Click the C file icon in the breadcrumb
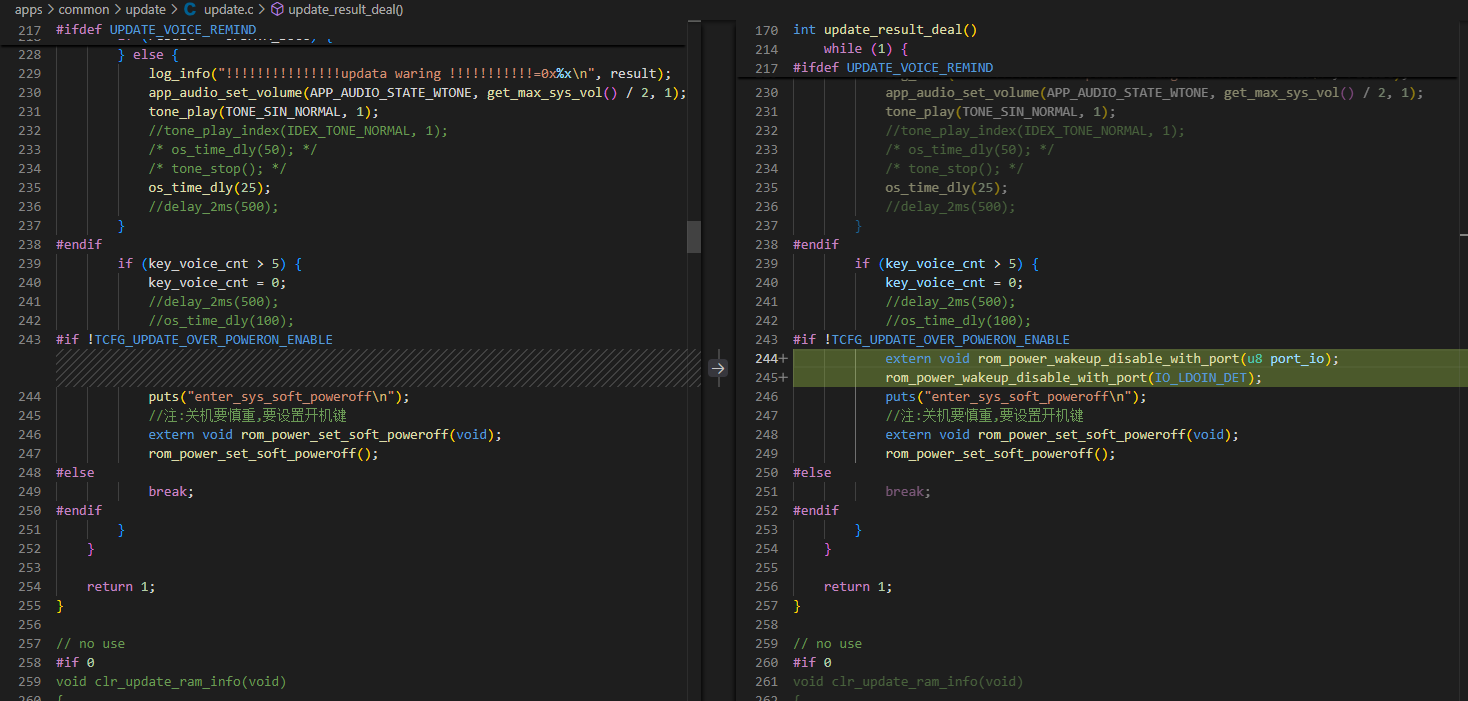 click(190, 9)
